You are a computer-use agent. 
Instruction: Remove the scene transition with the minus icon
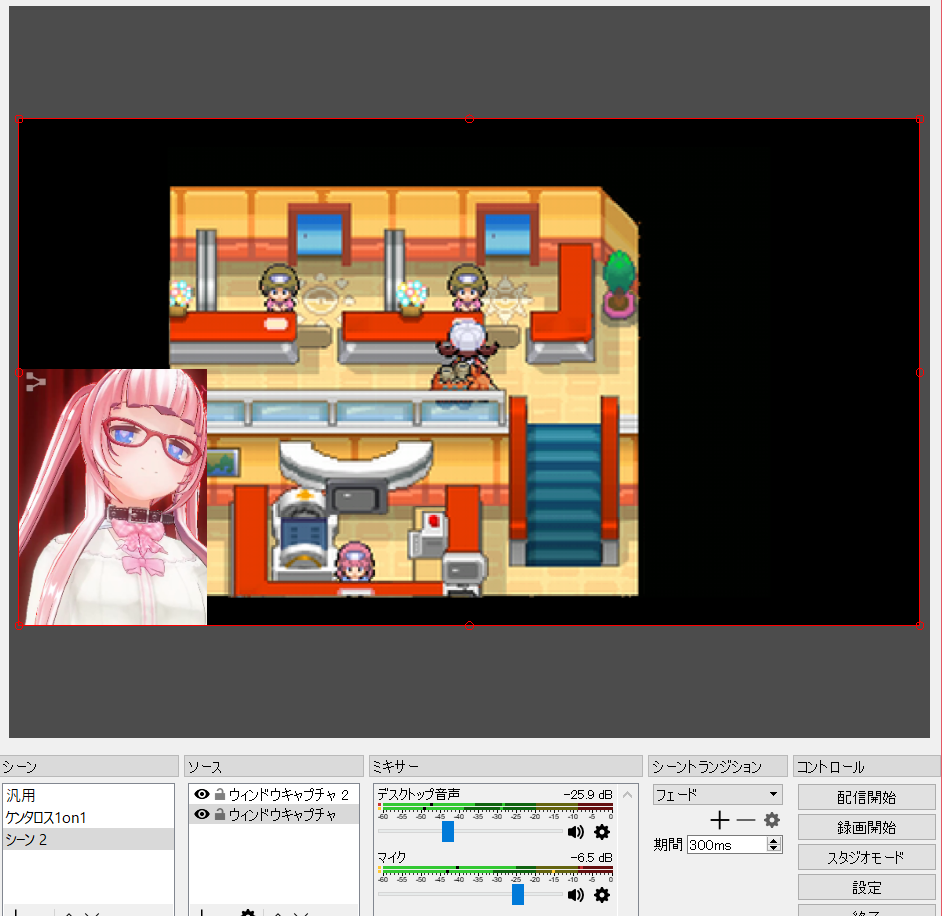click(746, 820)
